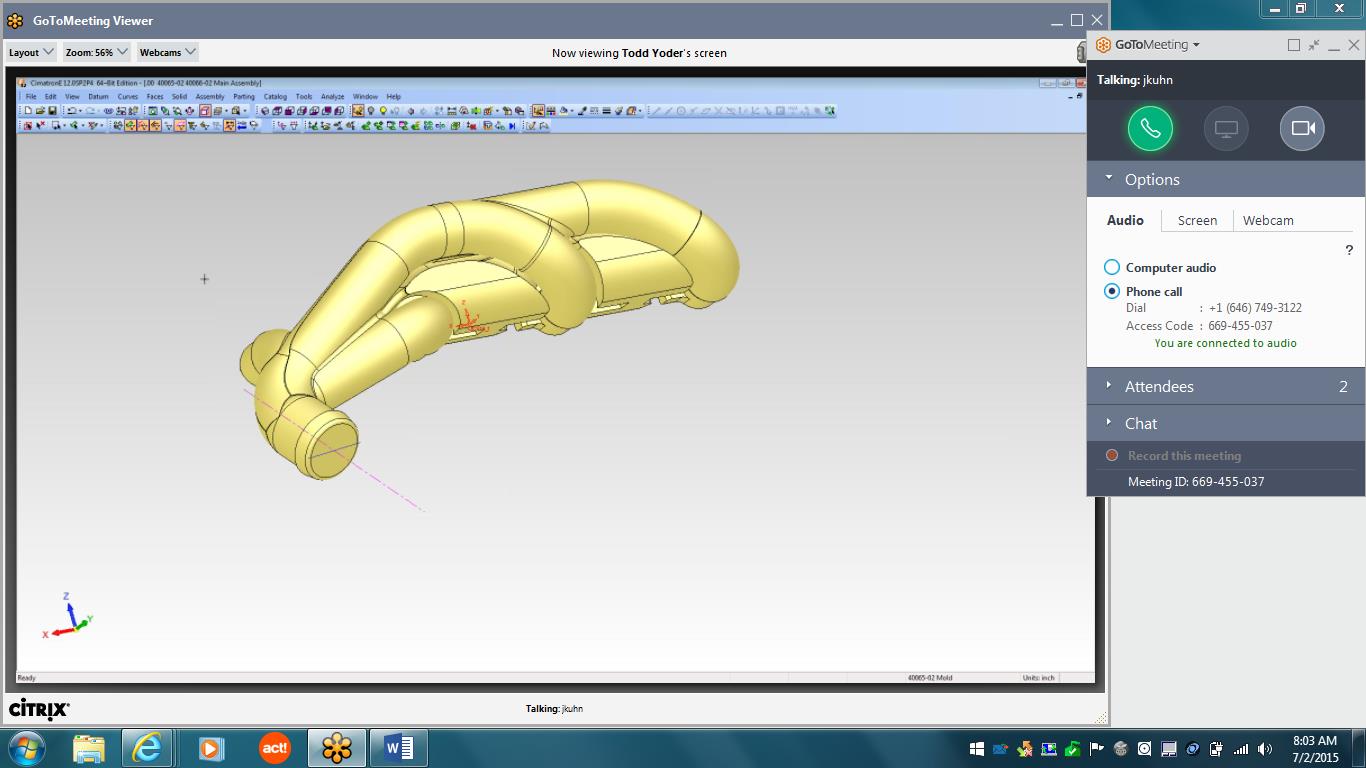Viewport: 1366px width, 768px height.
Task: Click the attendee count 2
Action: (1343, 386)
